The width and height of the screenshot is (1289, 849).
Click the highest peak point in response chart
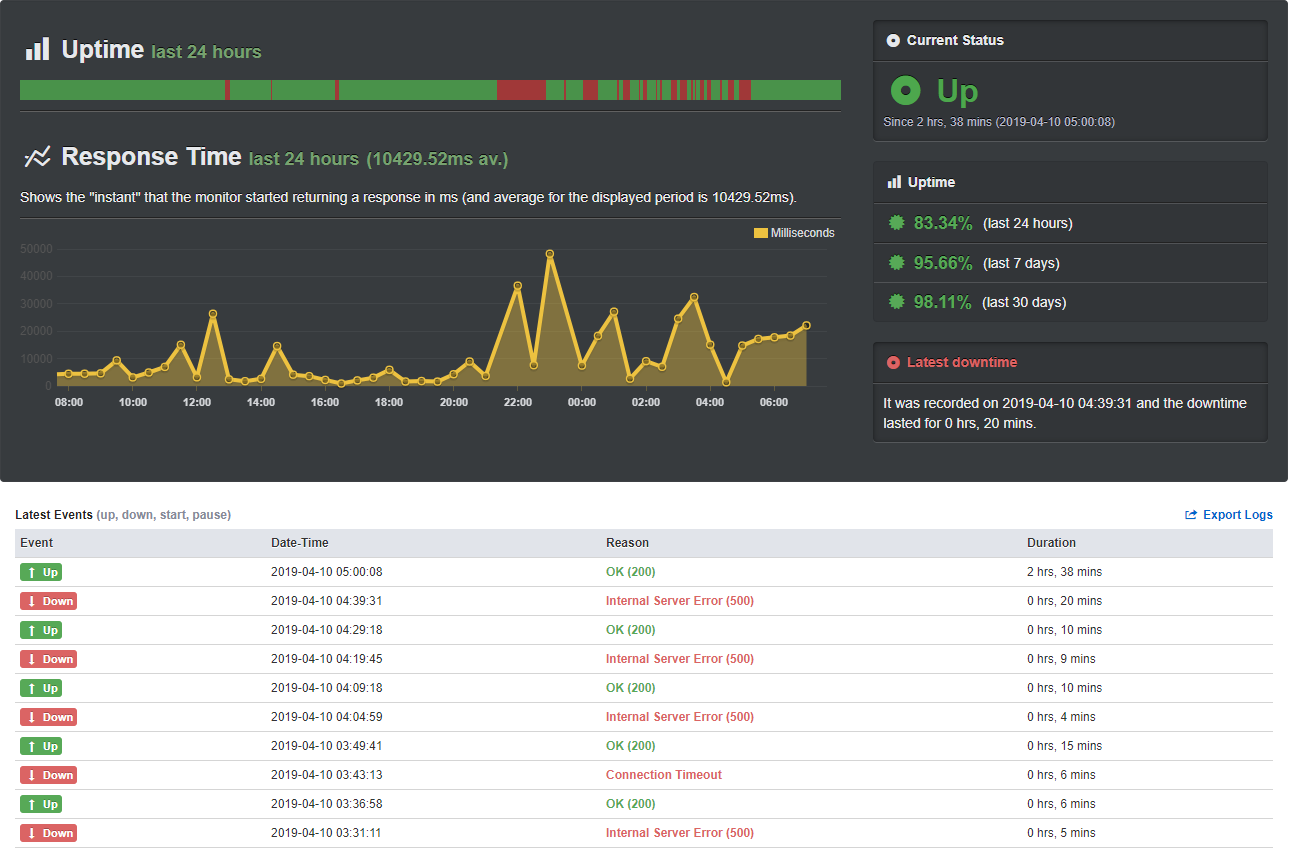pyautogui.click(x=550, y=254)
